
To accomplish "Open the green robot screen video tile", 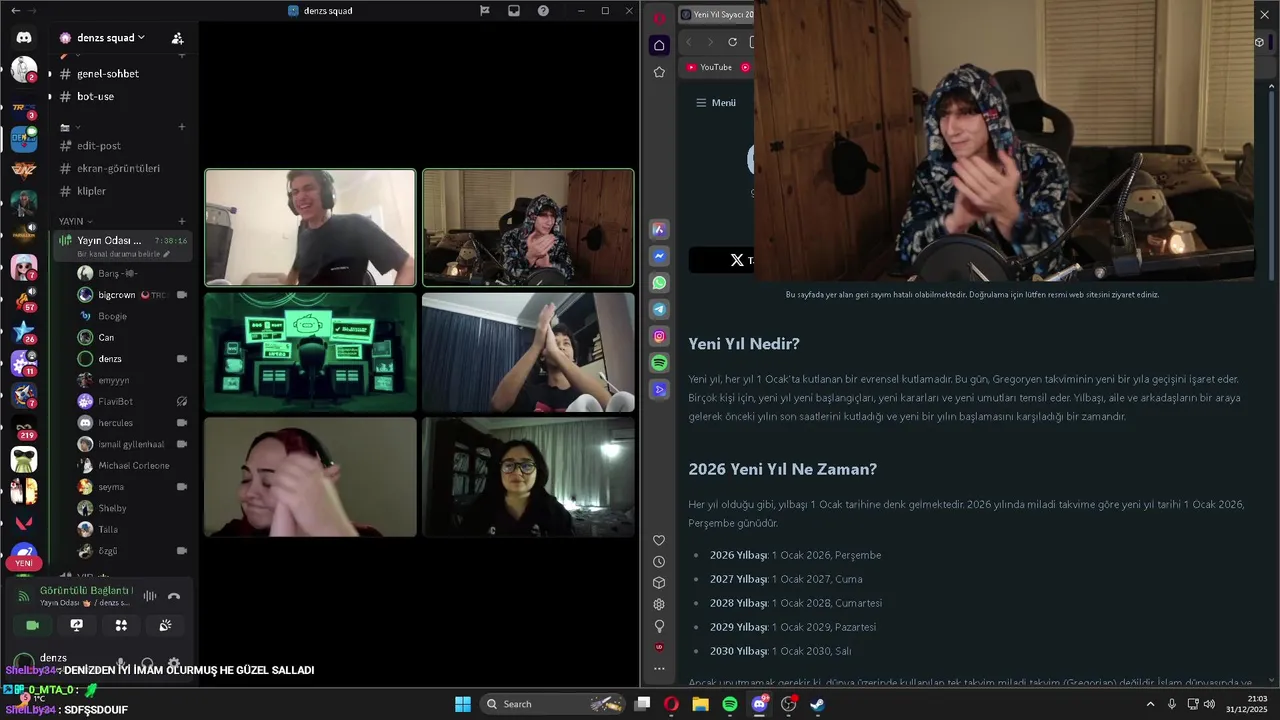I will (310, 352).
